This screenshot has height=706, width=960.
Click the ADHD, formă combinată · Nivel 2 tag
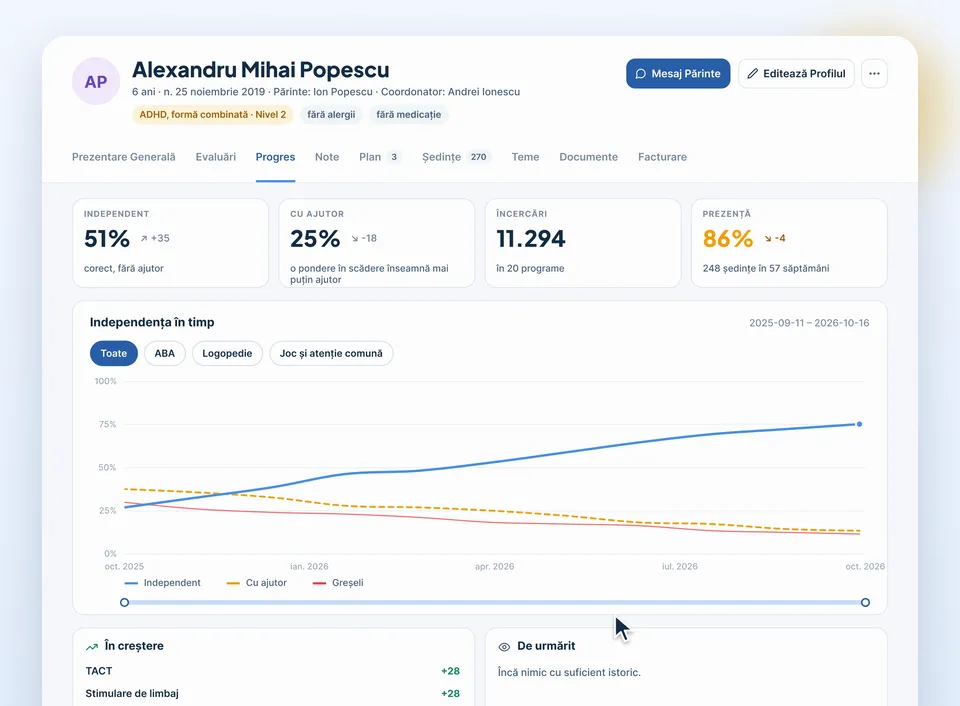point(212,115)
